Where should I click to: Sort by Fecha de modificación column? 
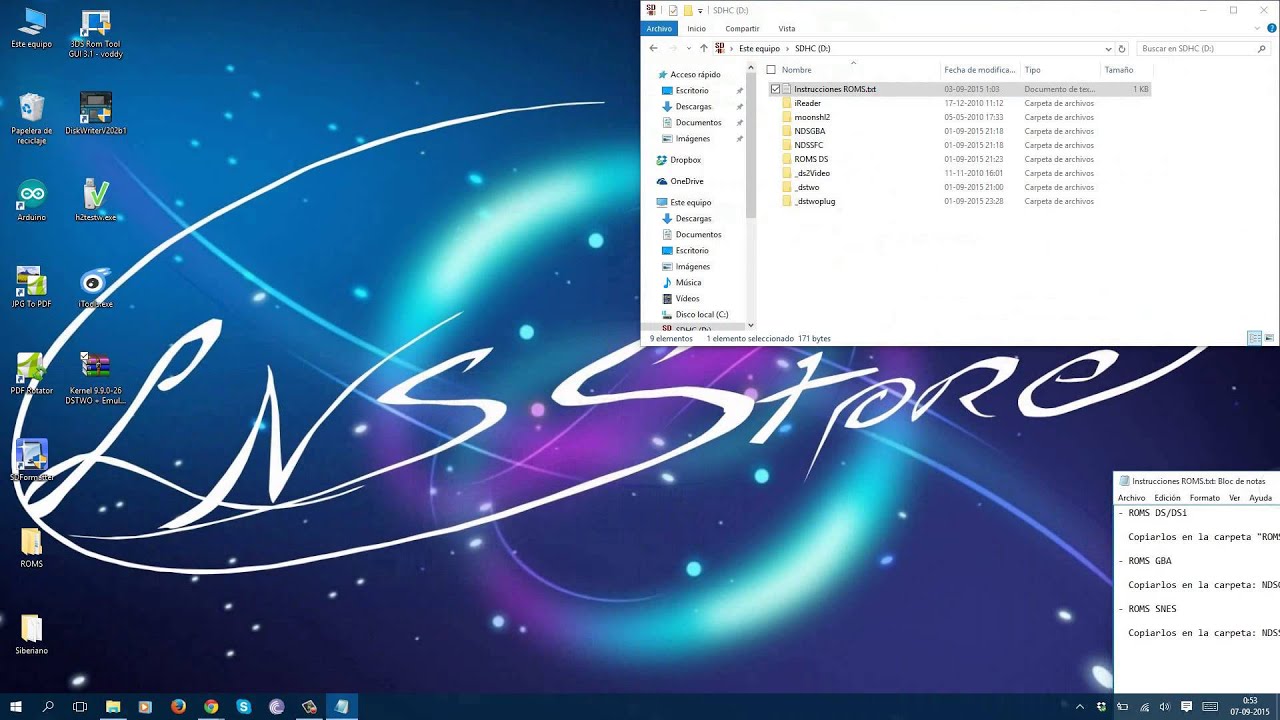[980, 70]
